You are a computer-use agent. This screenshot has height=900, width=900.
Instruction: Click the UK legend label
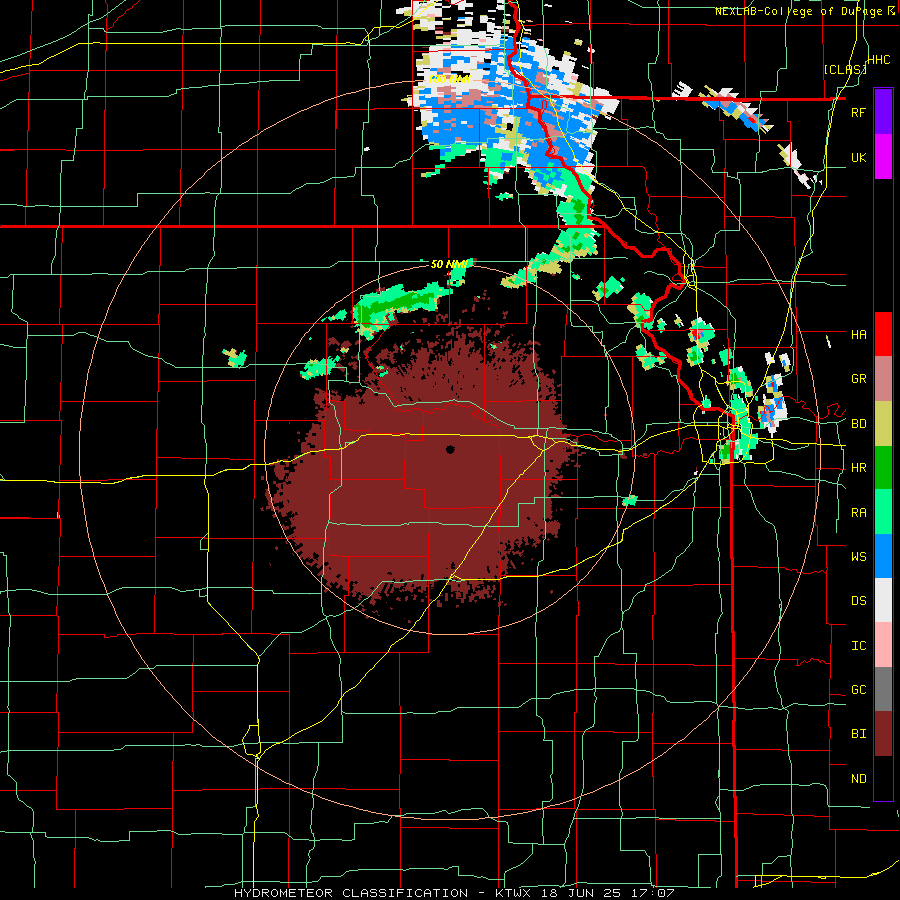858,157
